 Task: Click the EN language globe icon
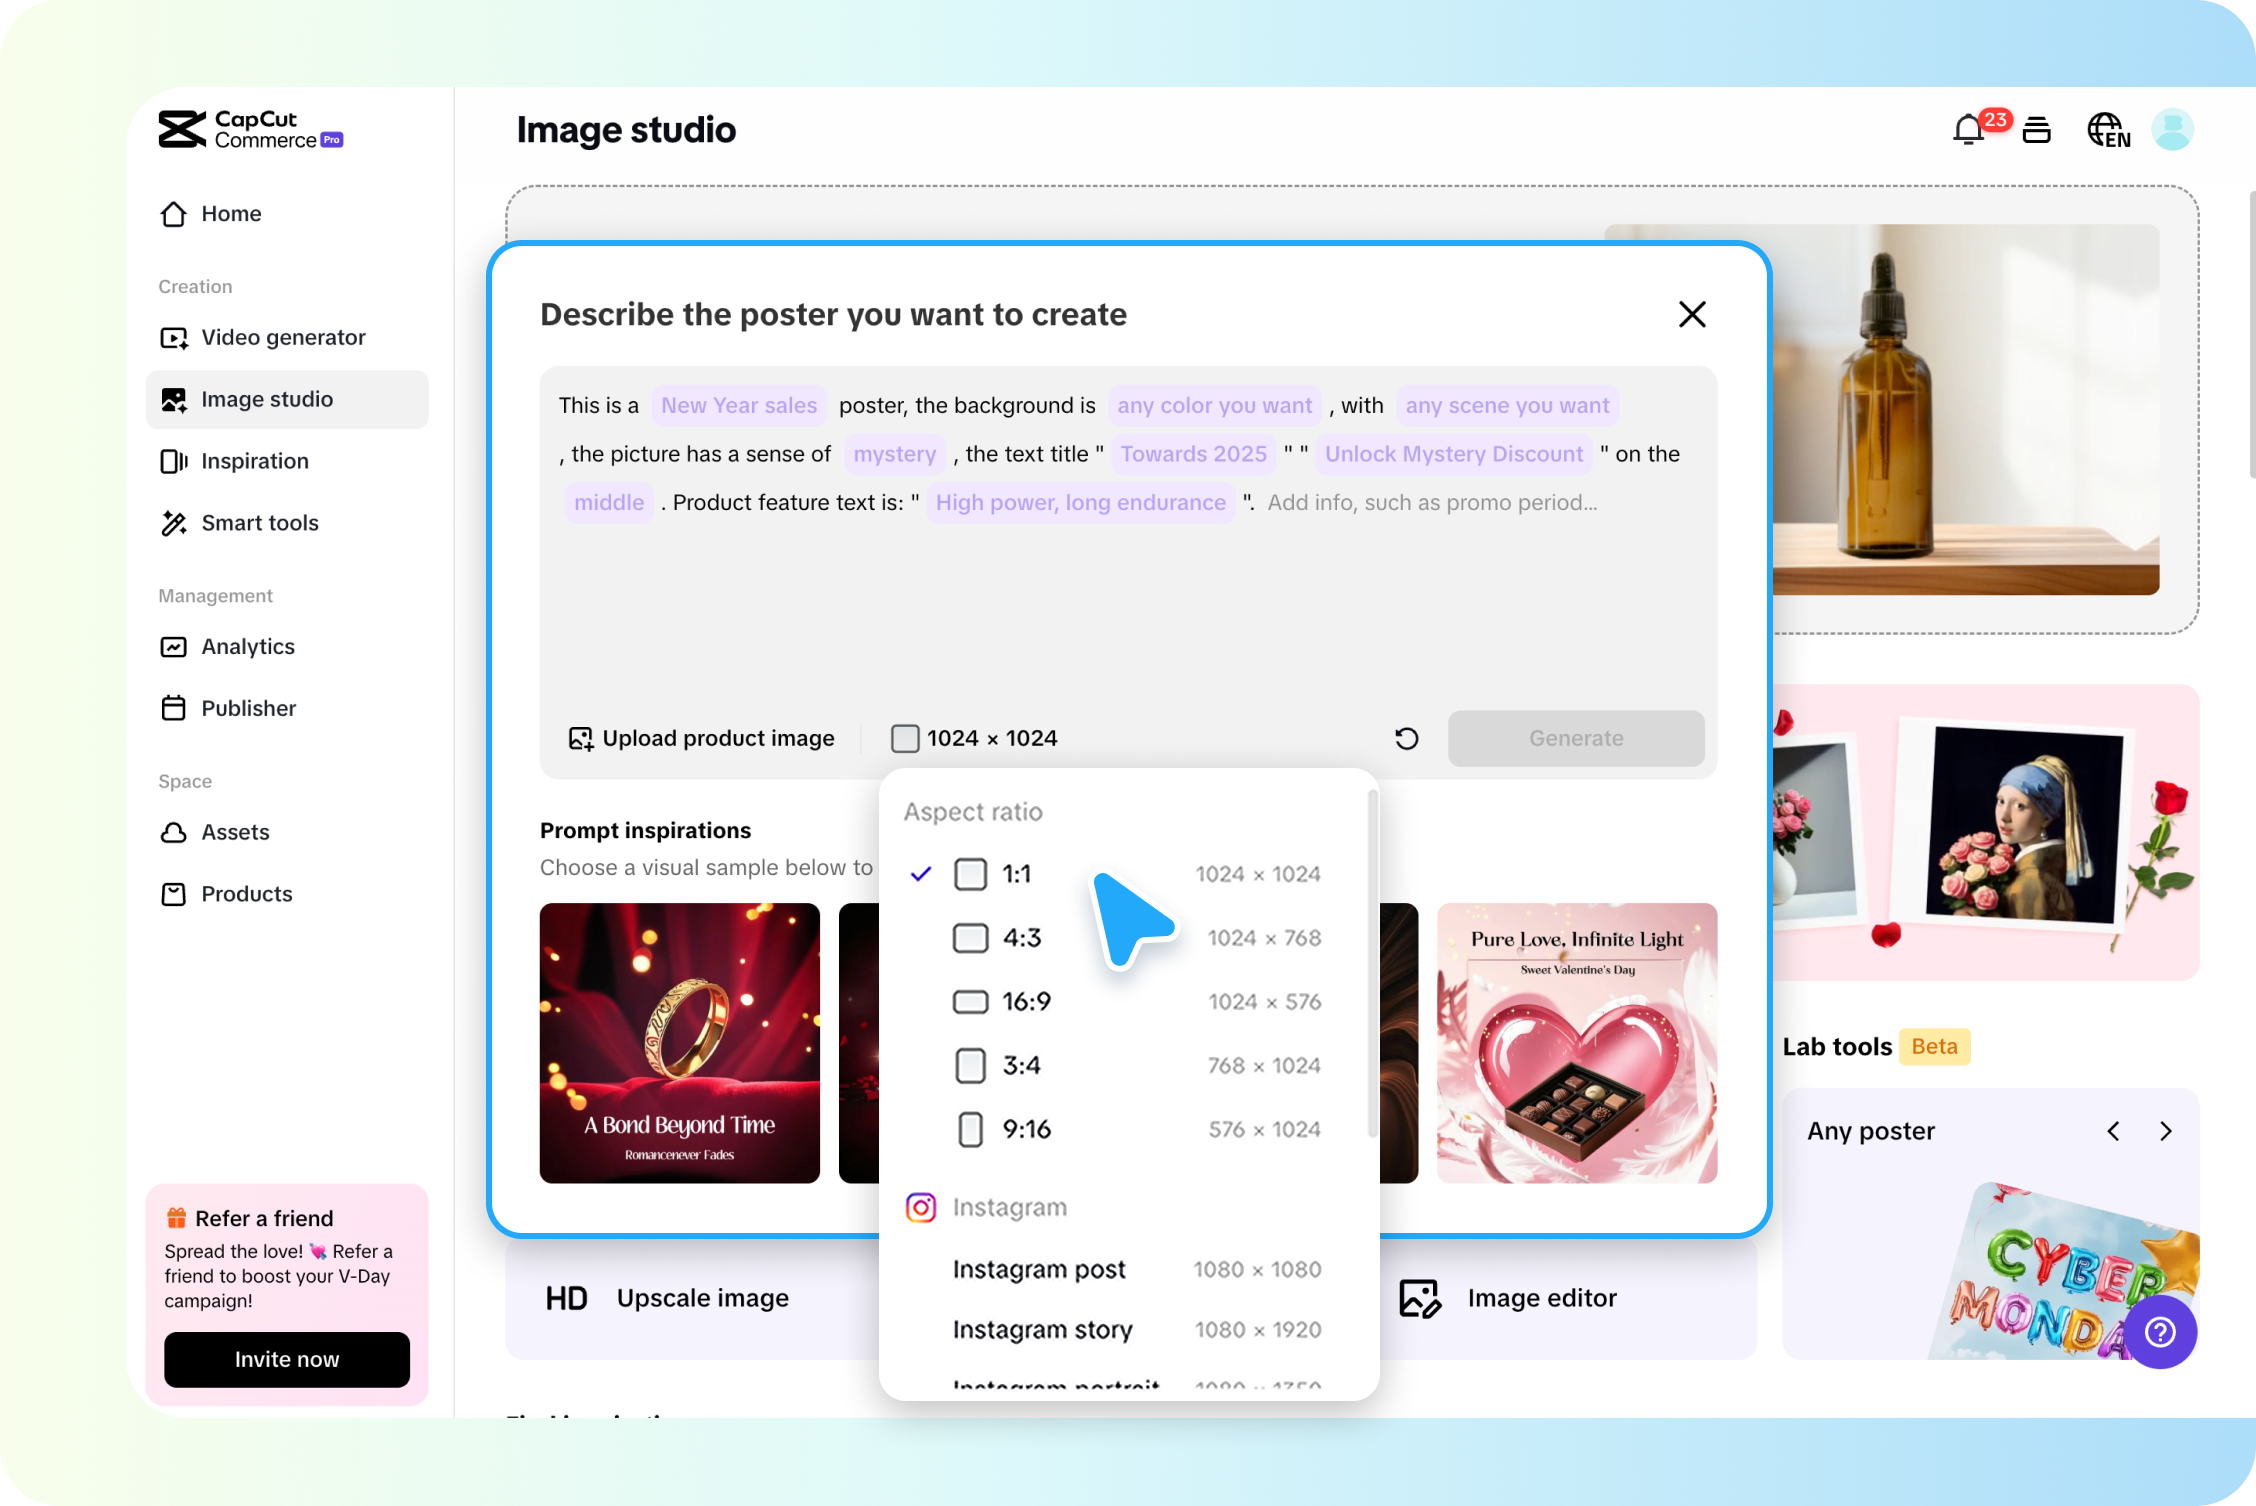tap(2107, 129)
